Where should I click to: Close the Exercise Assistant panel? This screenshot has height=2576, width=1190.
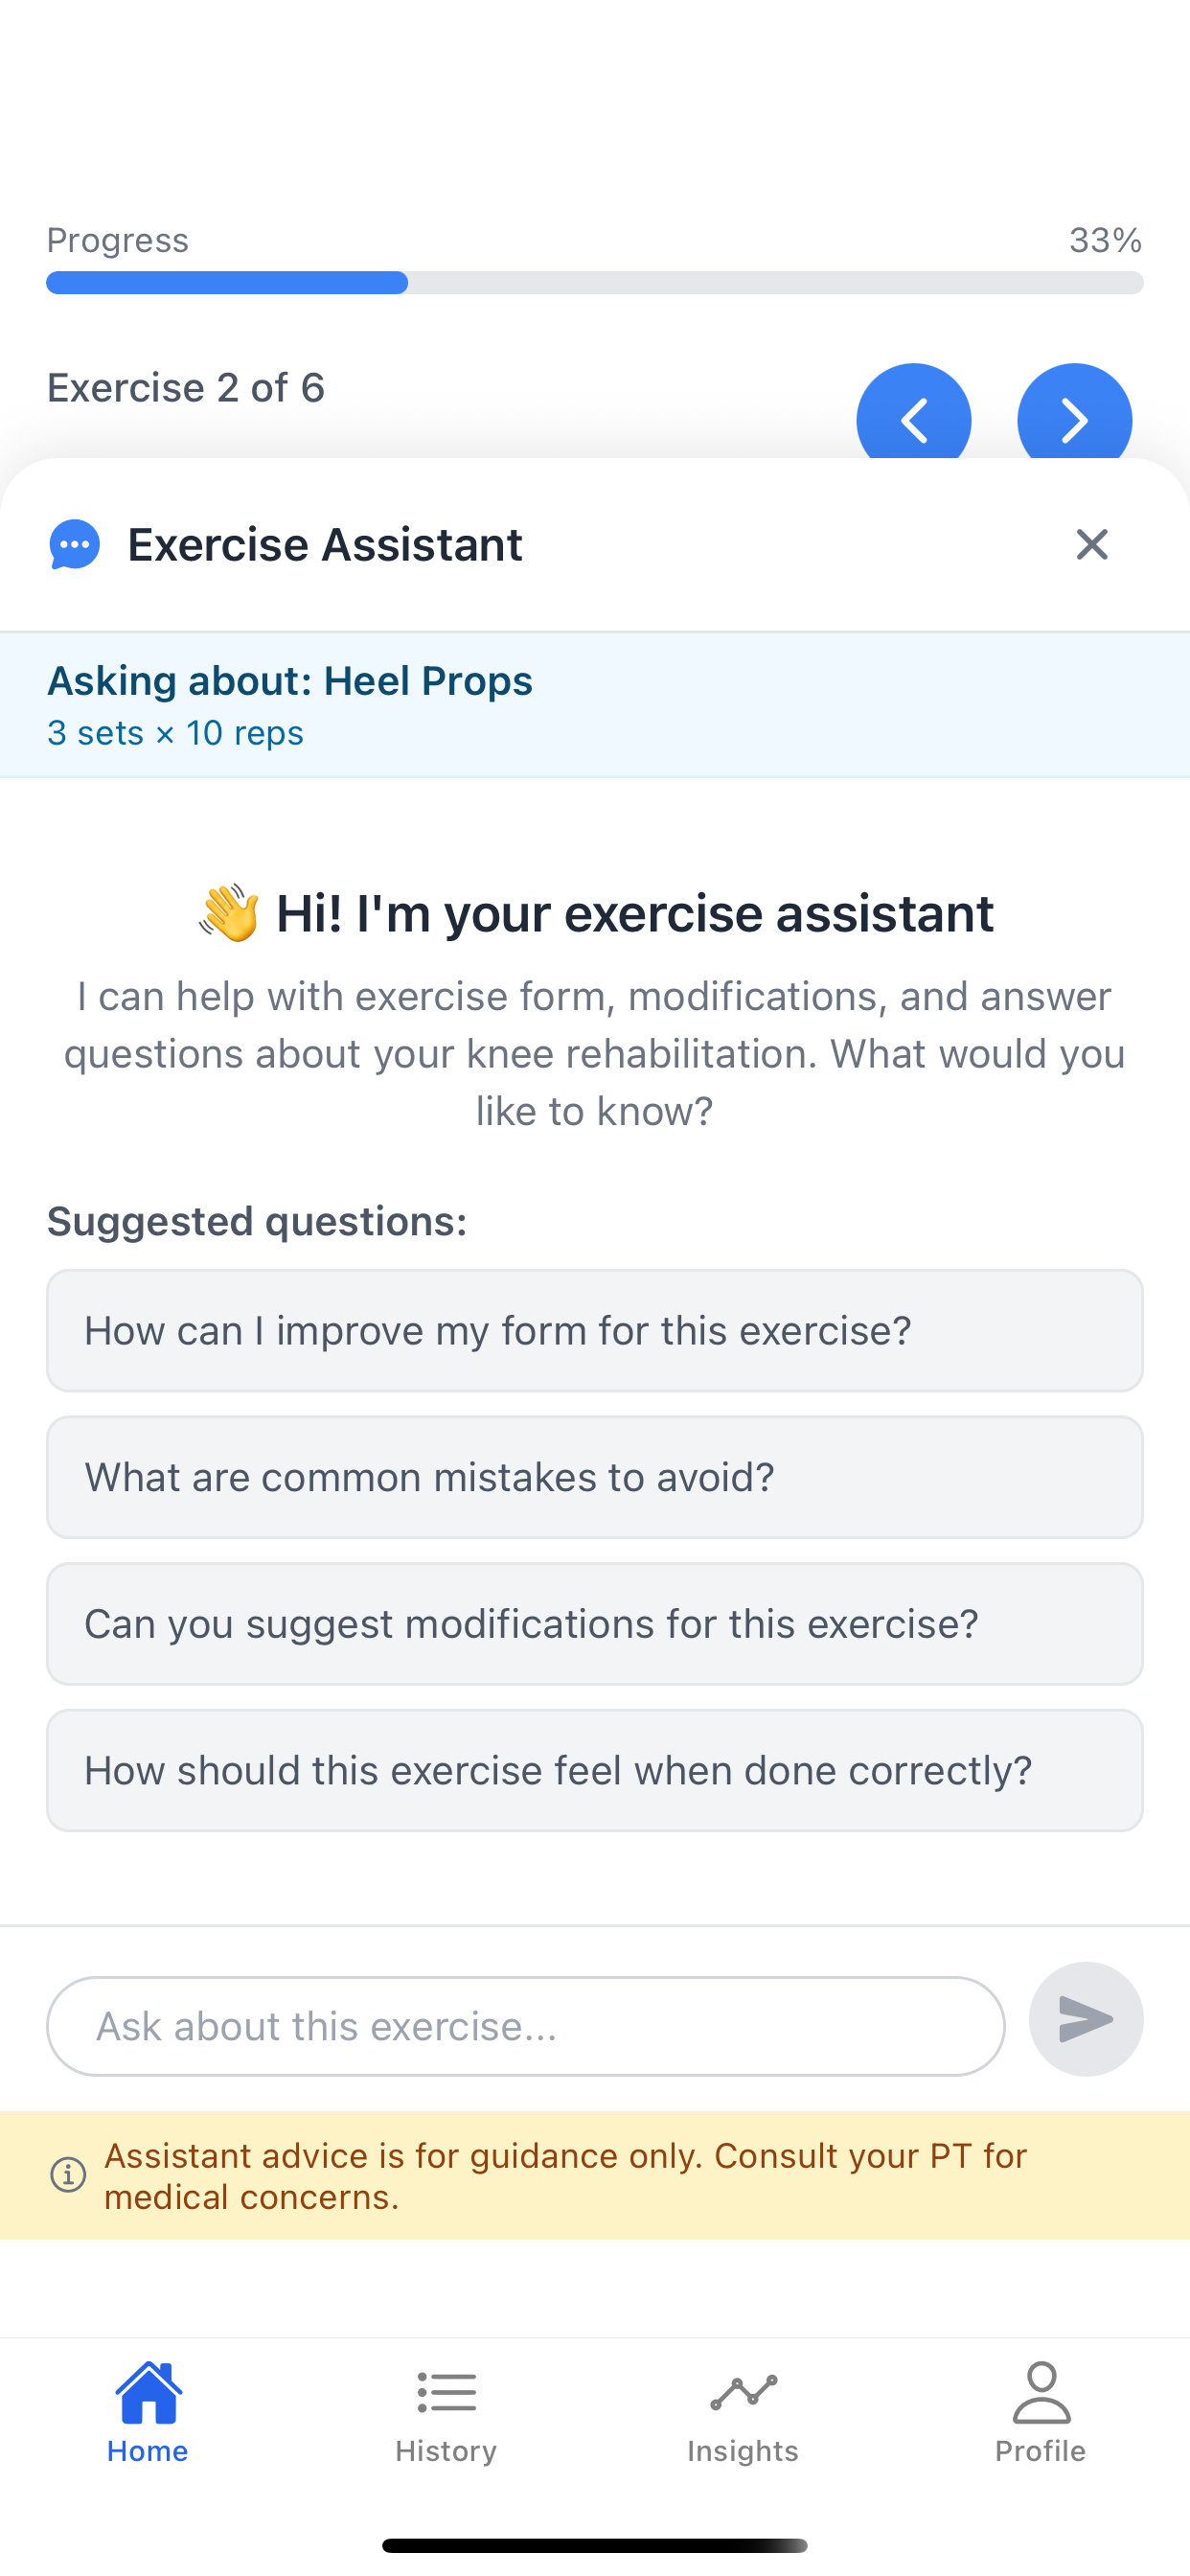pos(1092,544)
